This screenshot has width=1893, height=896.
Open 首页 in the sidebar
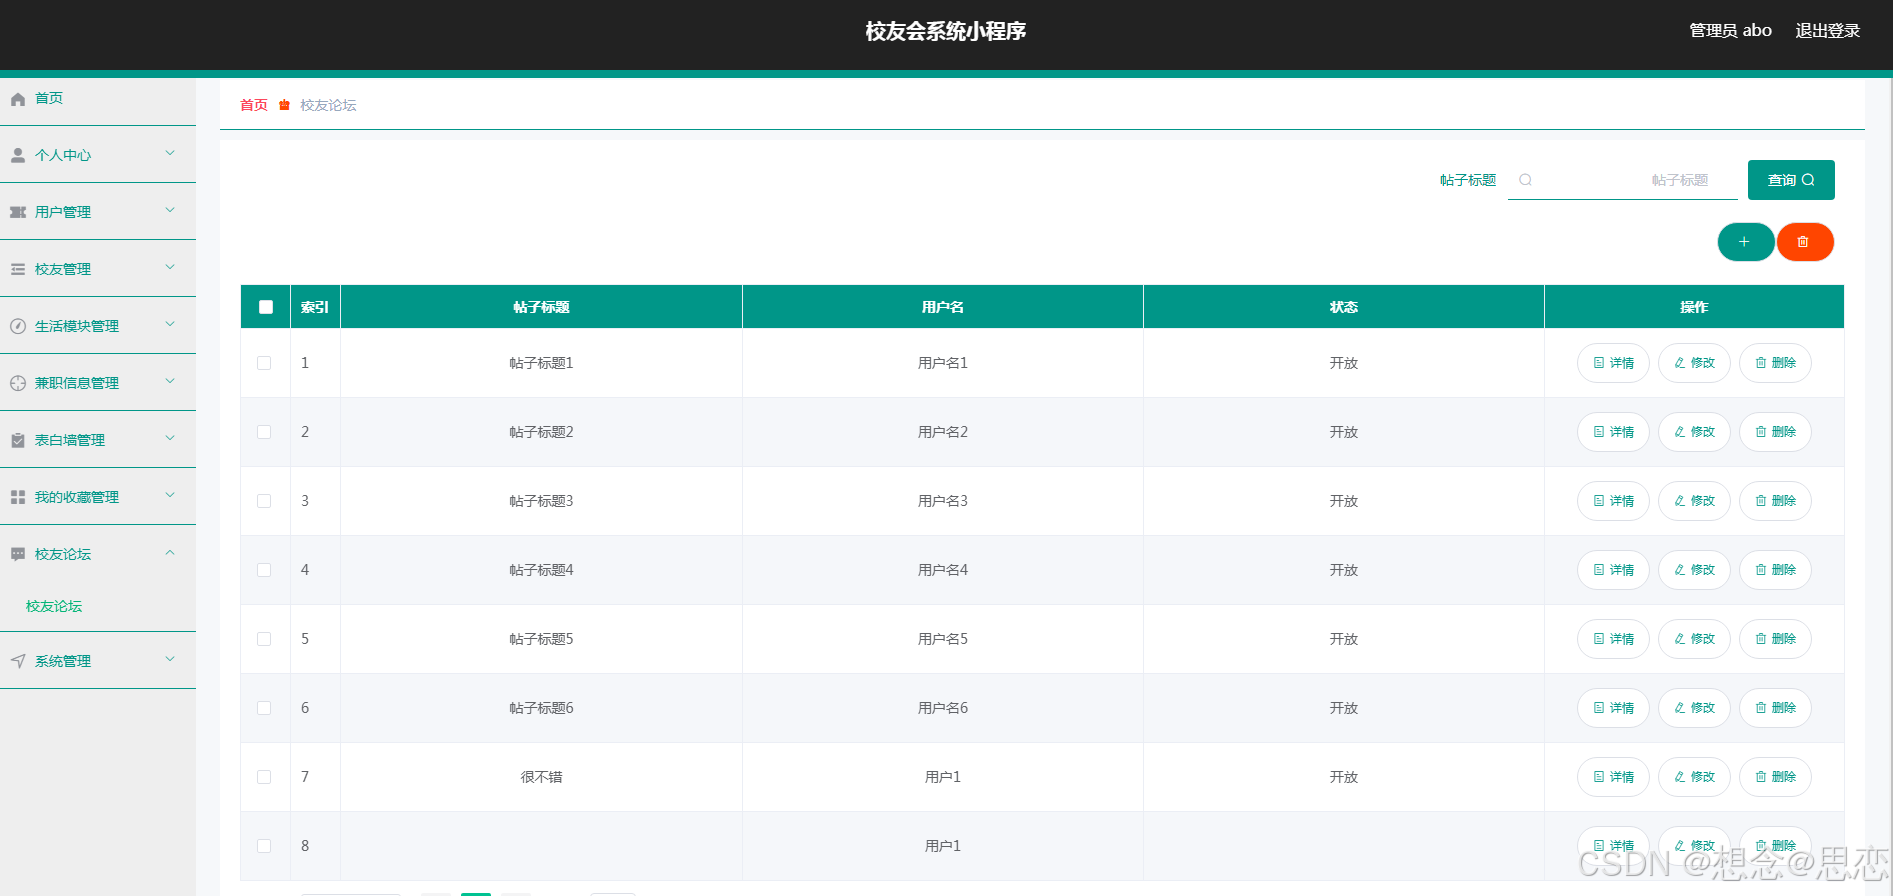coord(98,99)
